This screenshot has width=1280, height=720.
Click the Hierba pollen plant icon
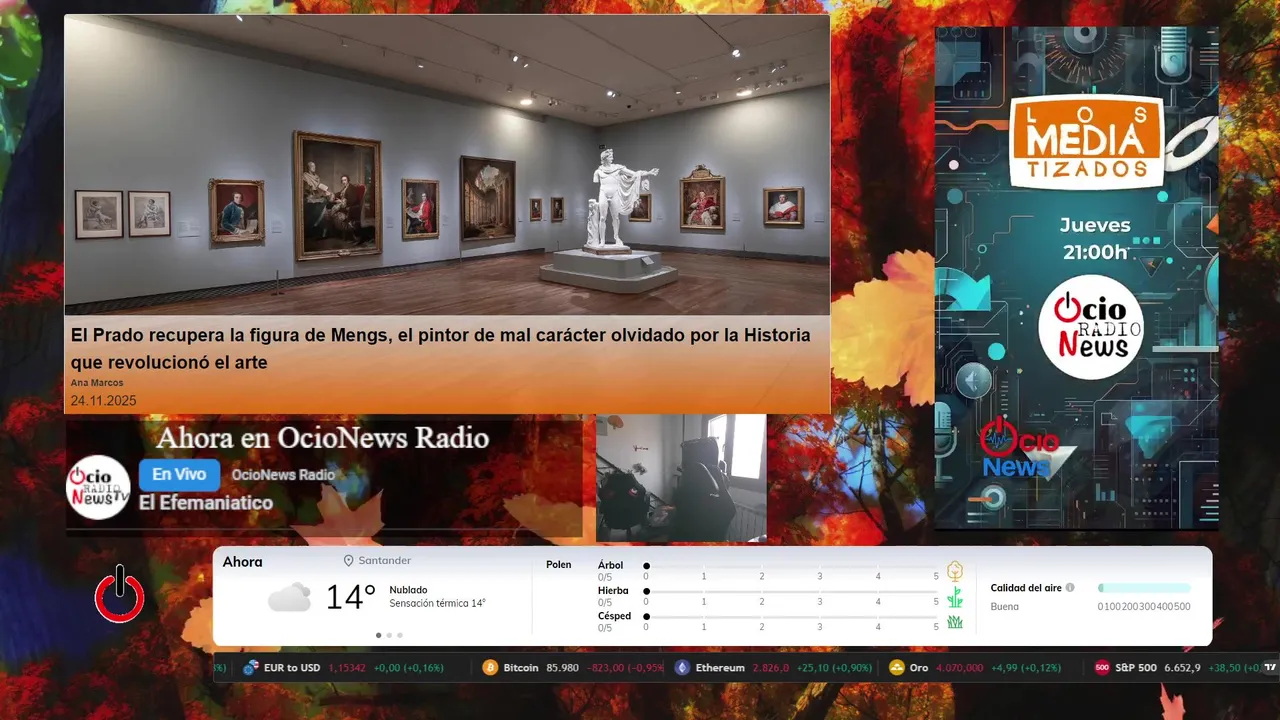(x=955, y=597)
